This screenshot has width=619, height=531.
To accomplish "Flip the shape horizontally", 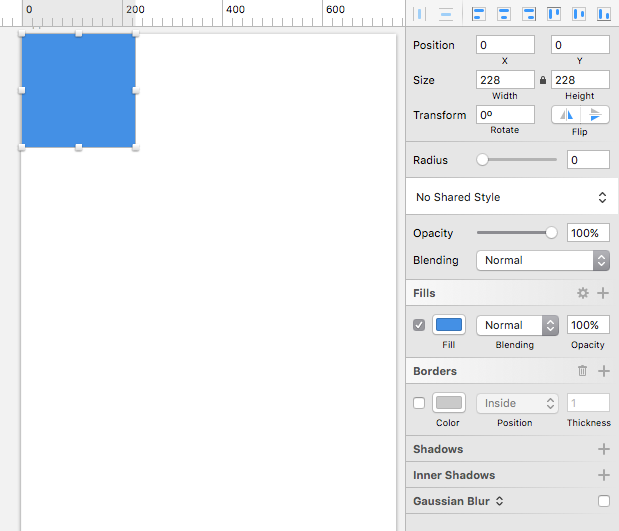I will [566, 115].
